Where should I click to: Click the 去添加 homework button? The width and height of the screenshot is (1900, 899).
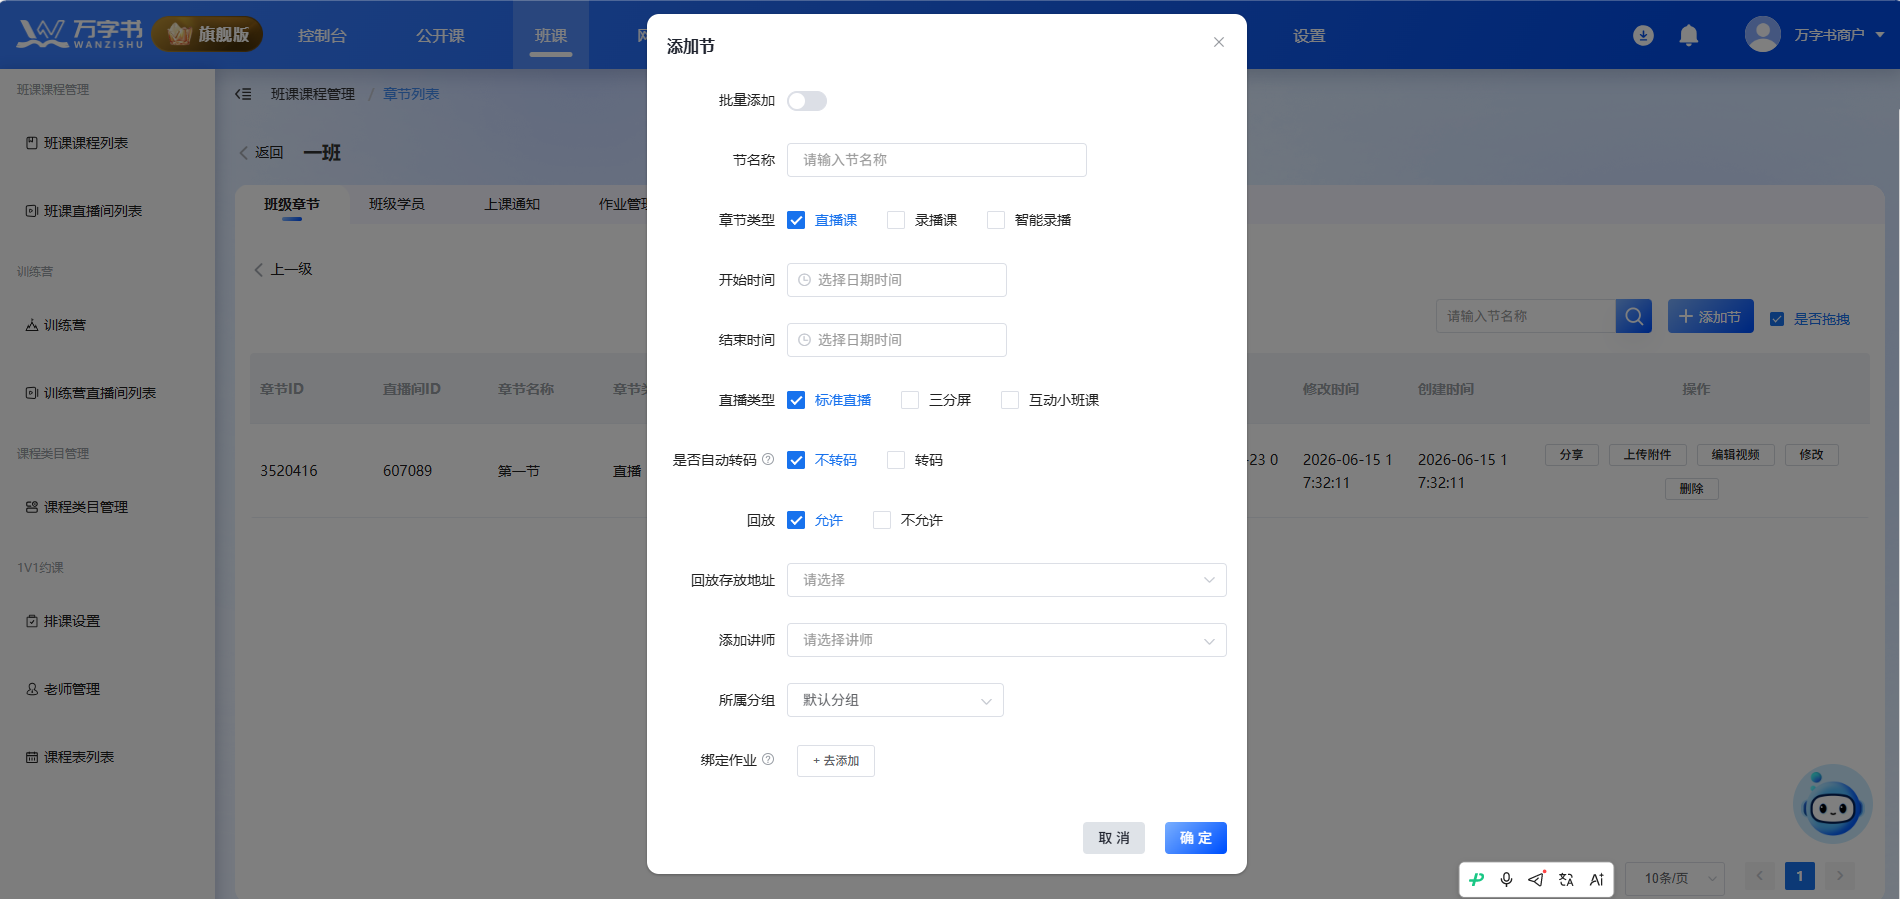[835, 761]
